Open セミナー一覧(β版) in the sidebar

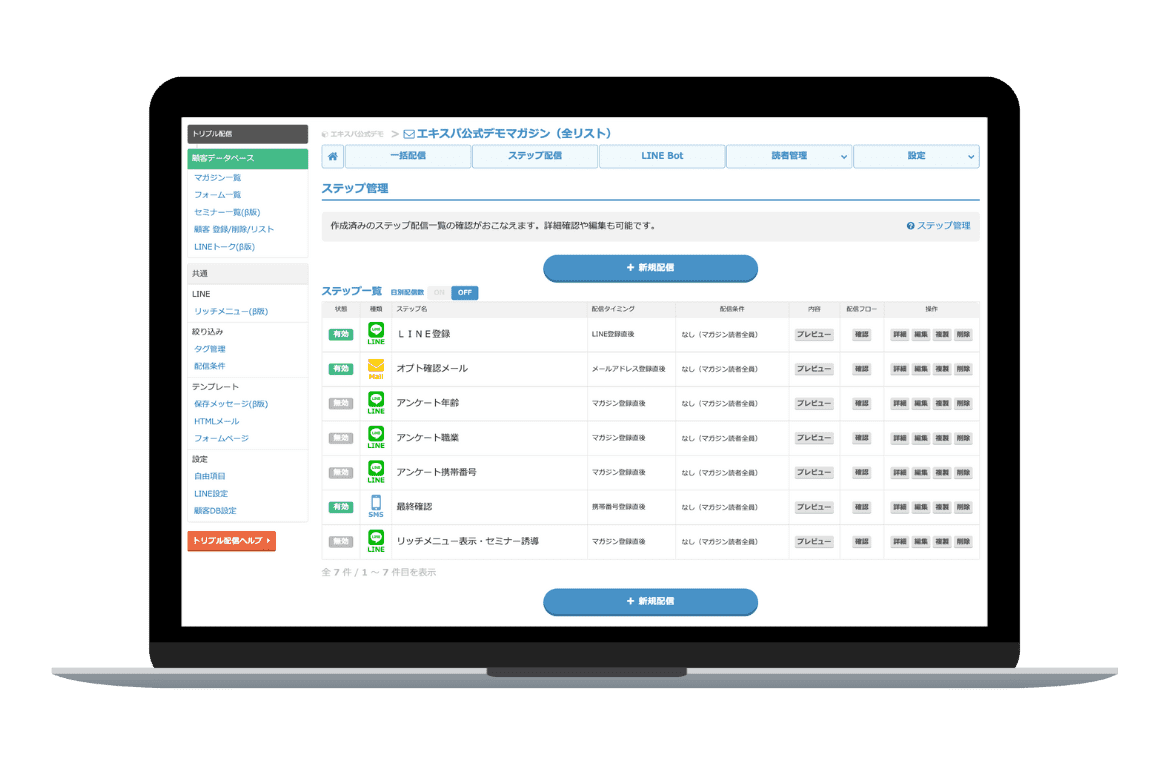tap(227, 212)
